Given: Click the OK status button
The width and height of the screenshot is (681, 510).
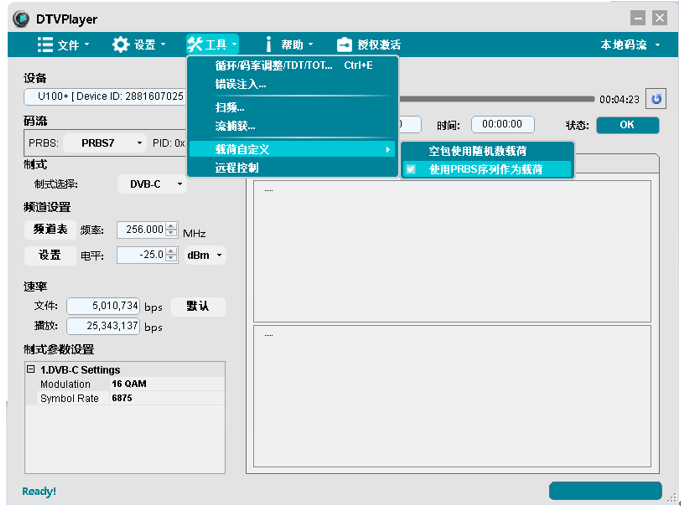Looking at the screenshot, I should 628,125.
